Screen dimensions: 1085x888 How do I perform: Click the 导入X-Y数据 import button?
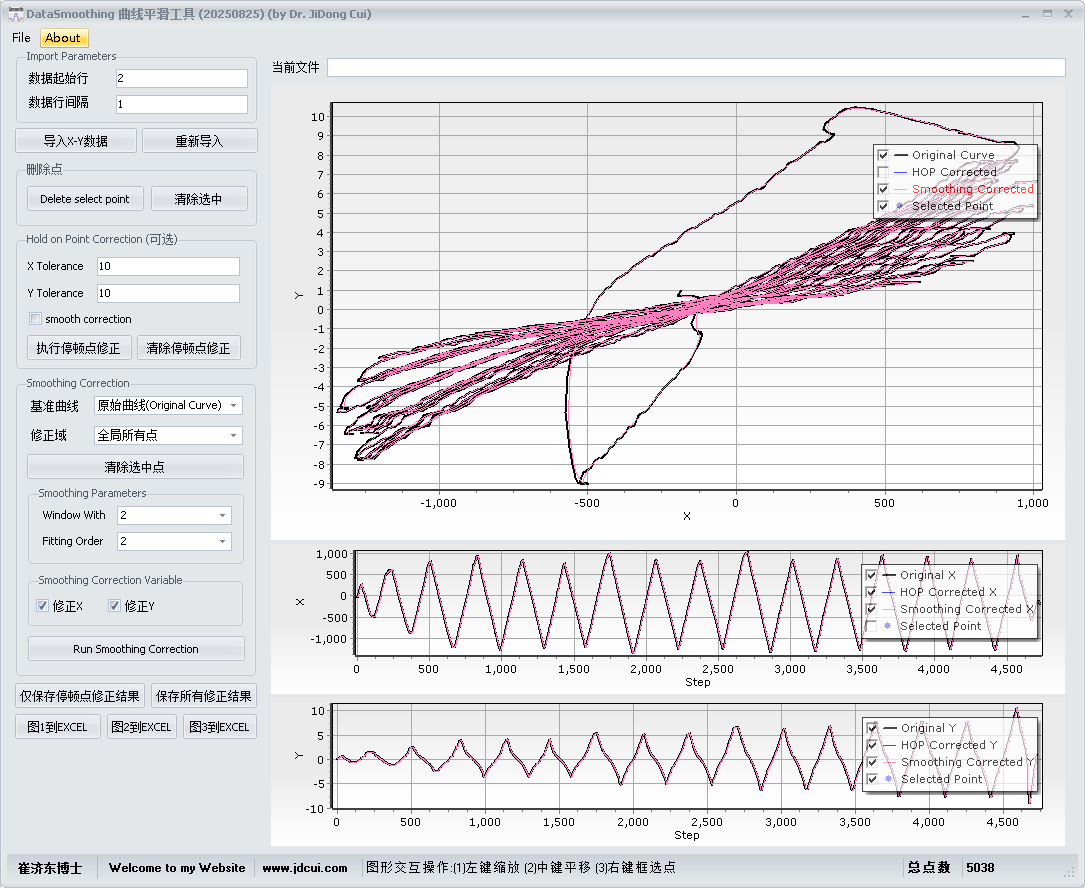click(76, 141)
